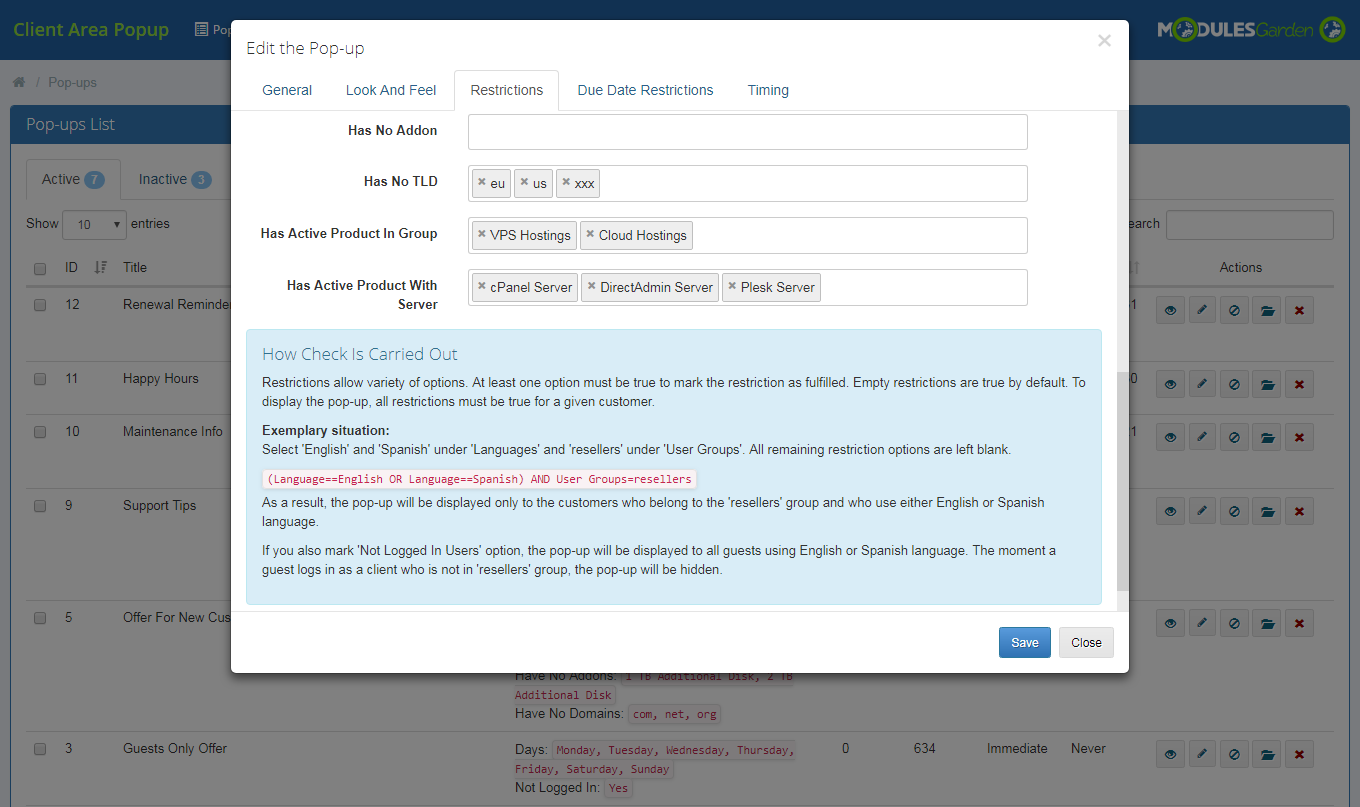Save the pop-up changes
The height and width of the screenshot is (807, 1360).
[x=1024, y=643]
